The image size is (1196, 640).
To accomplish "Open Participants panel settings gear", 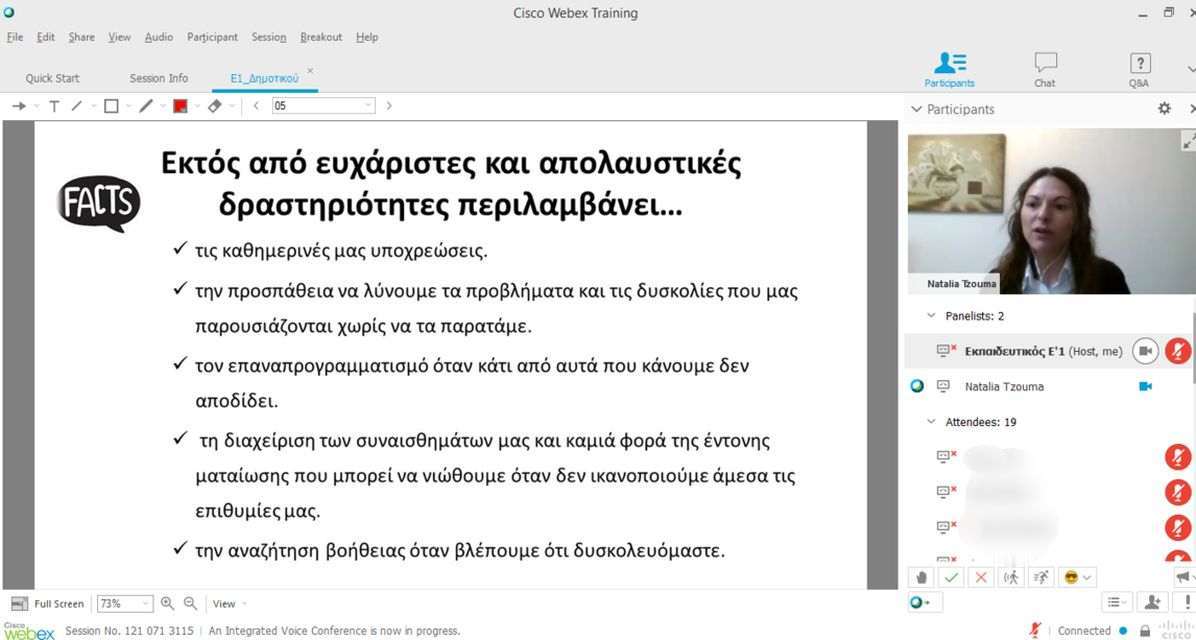I will pos(1164,108).
